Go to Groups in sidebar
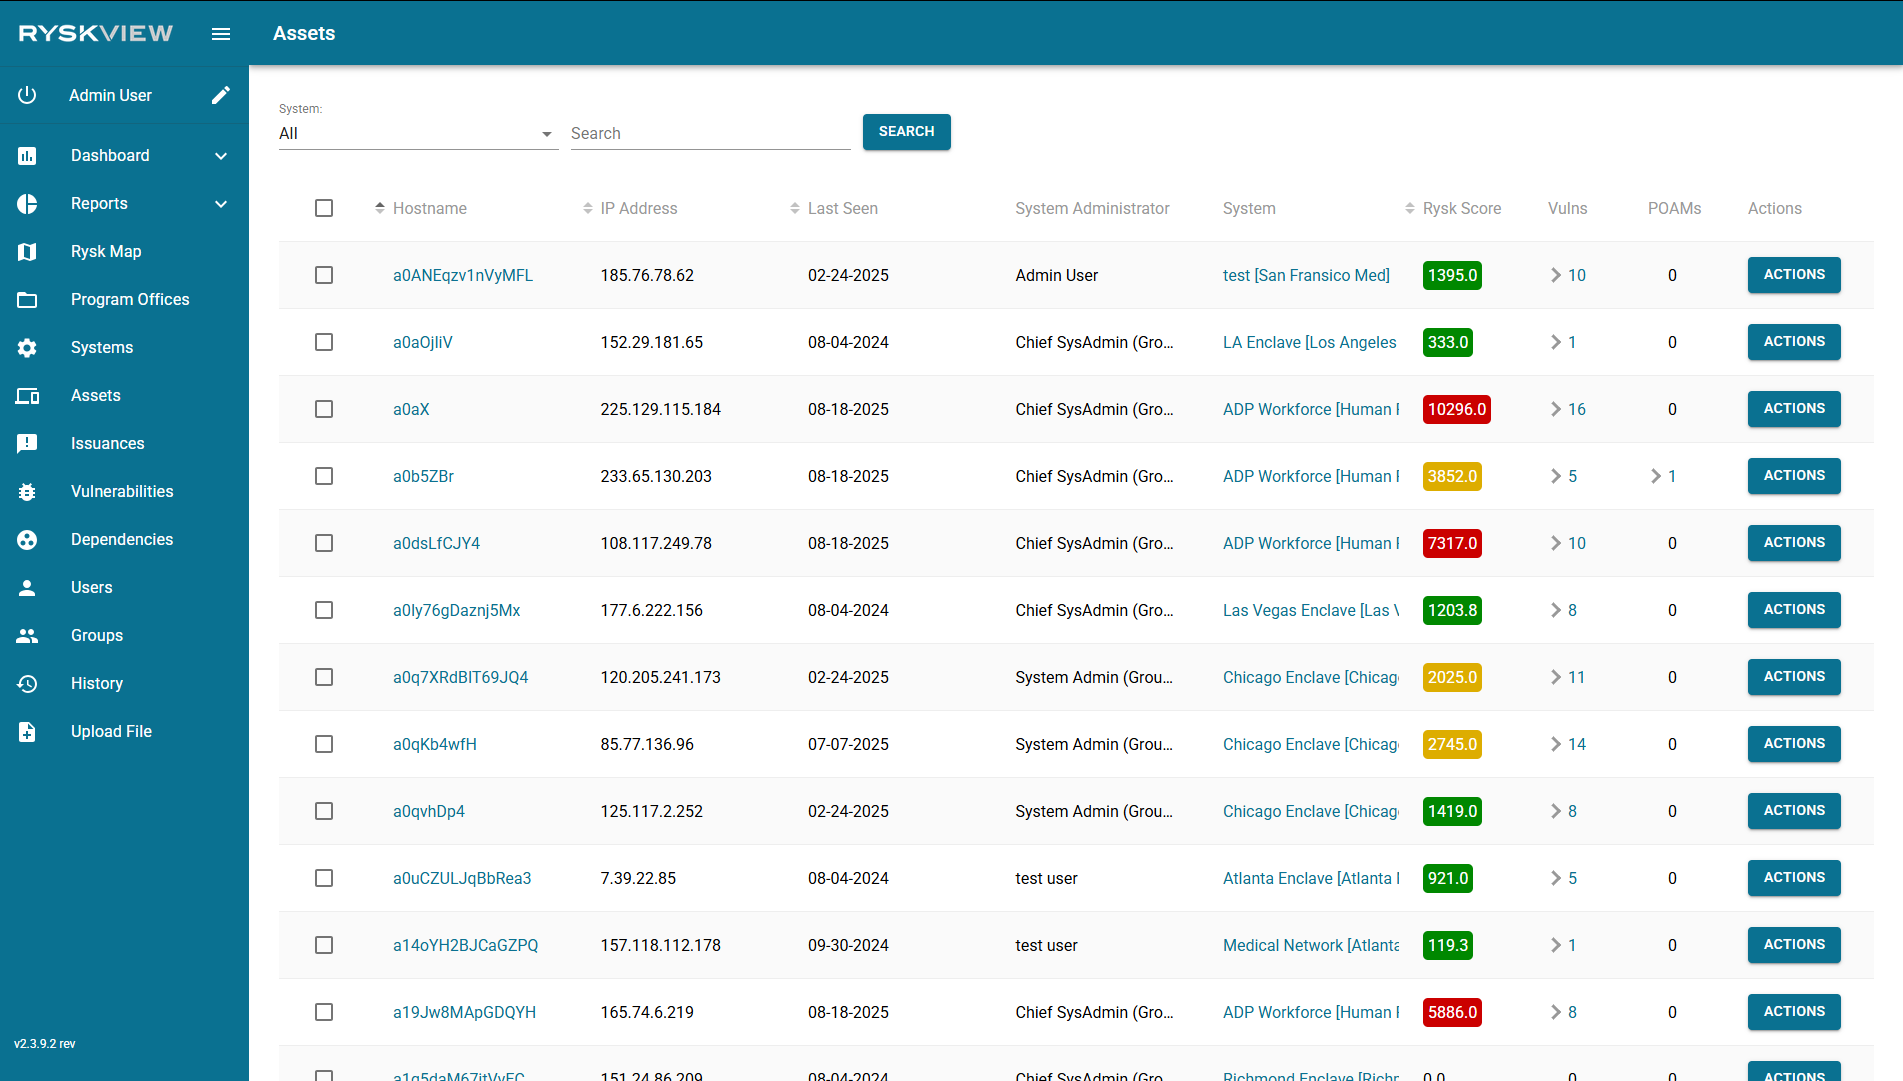This screenshot has height=1081, width=1903. click(x=97, y=636)
